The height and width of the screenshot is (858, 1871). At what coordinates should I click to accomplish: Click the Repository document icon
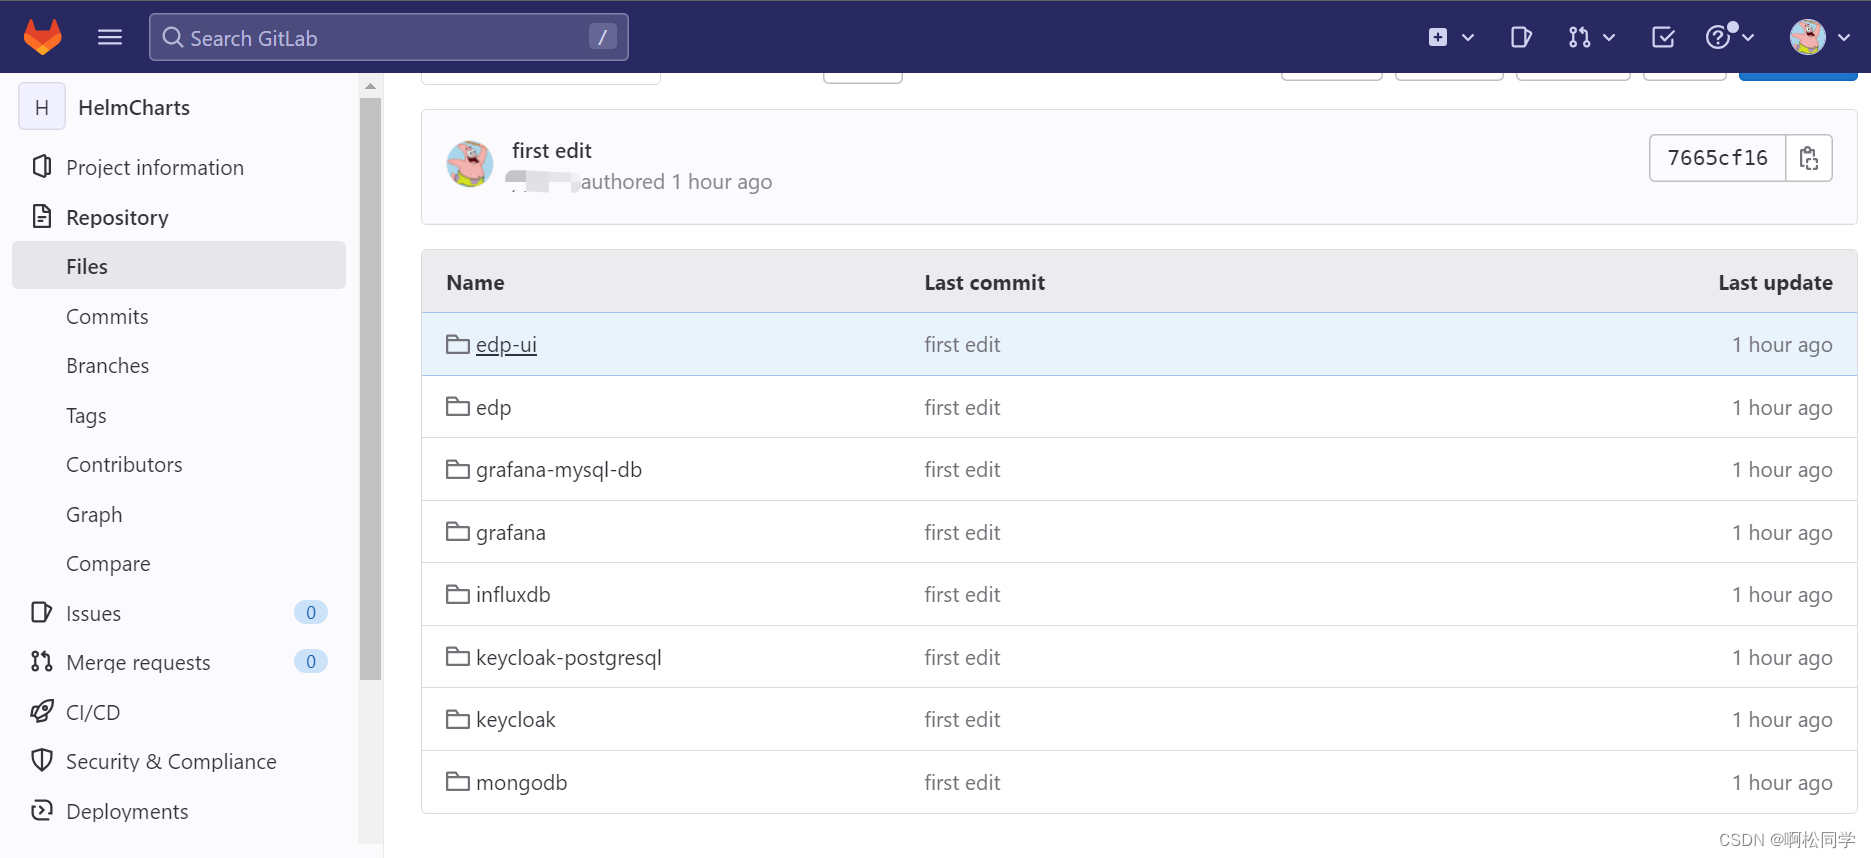(41, 216)
